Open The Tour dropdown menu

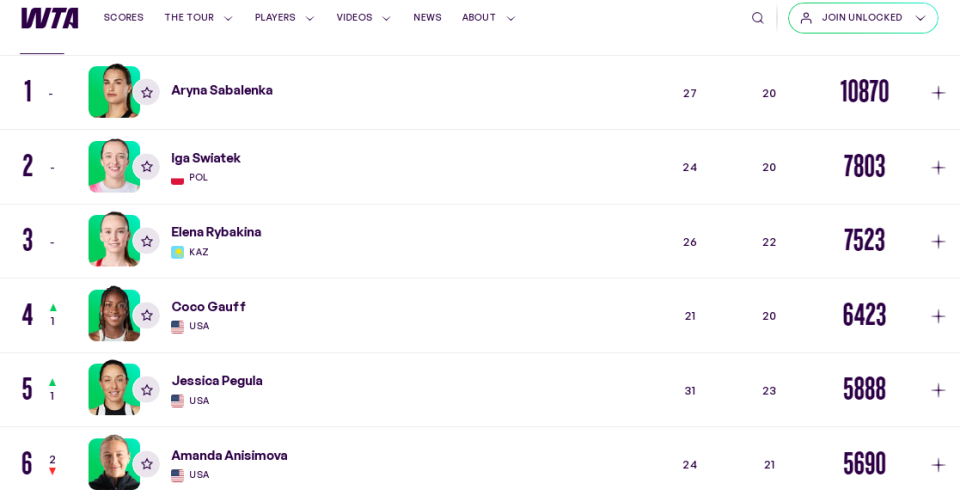198,18
